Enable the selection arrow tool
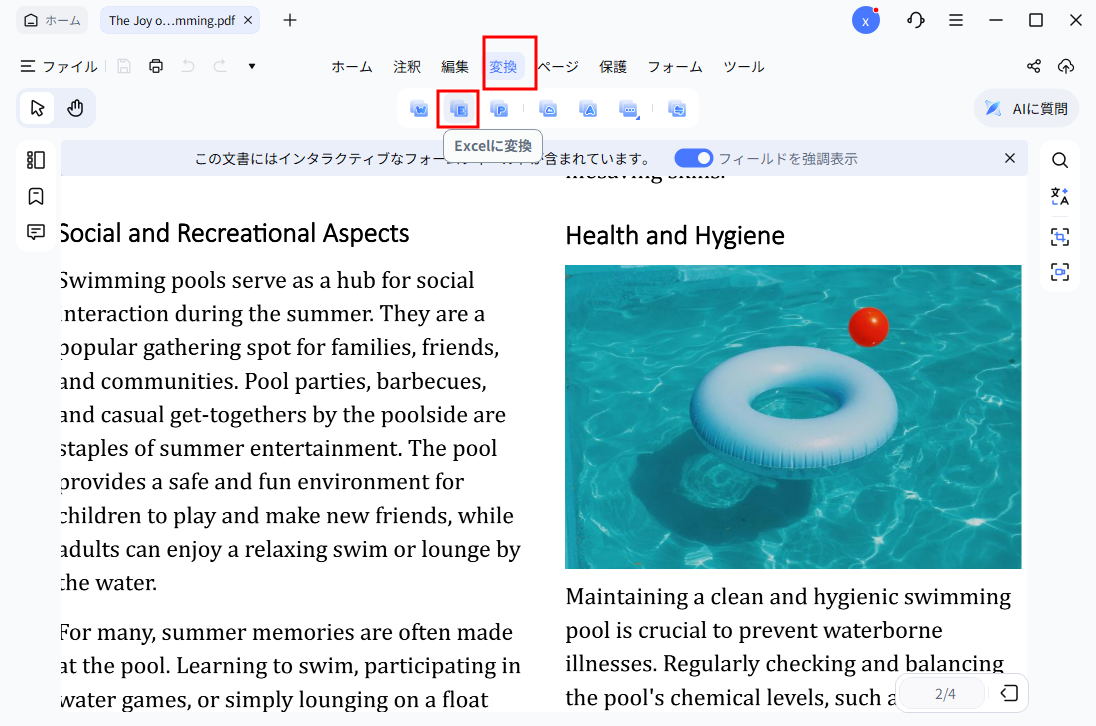The width and height of the screenshot is (1096, 726). click(37, 107)
